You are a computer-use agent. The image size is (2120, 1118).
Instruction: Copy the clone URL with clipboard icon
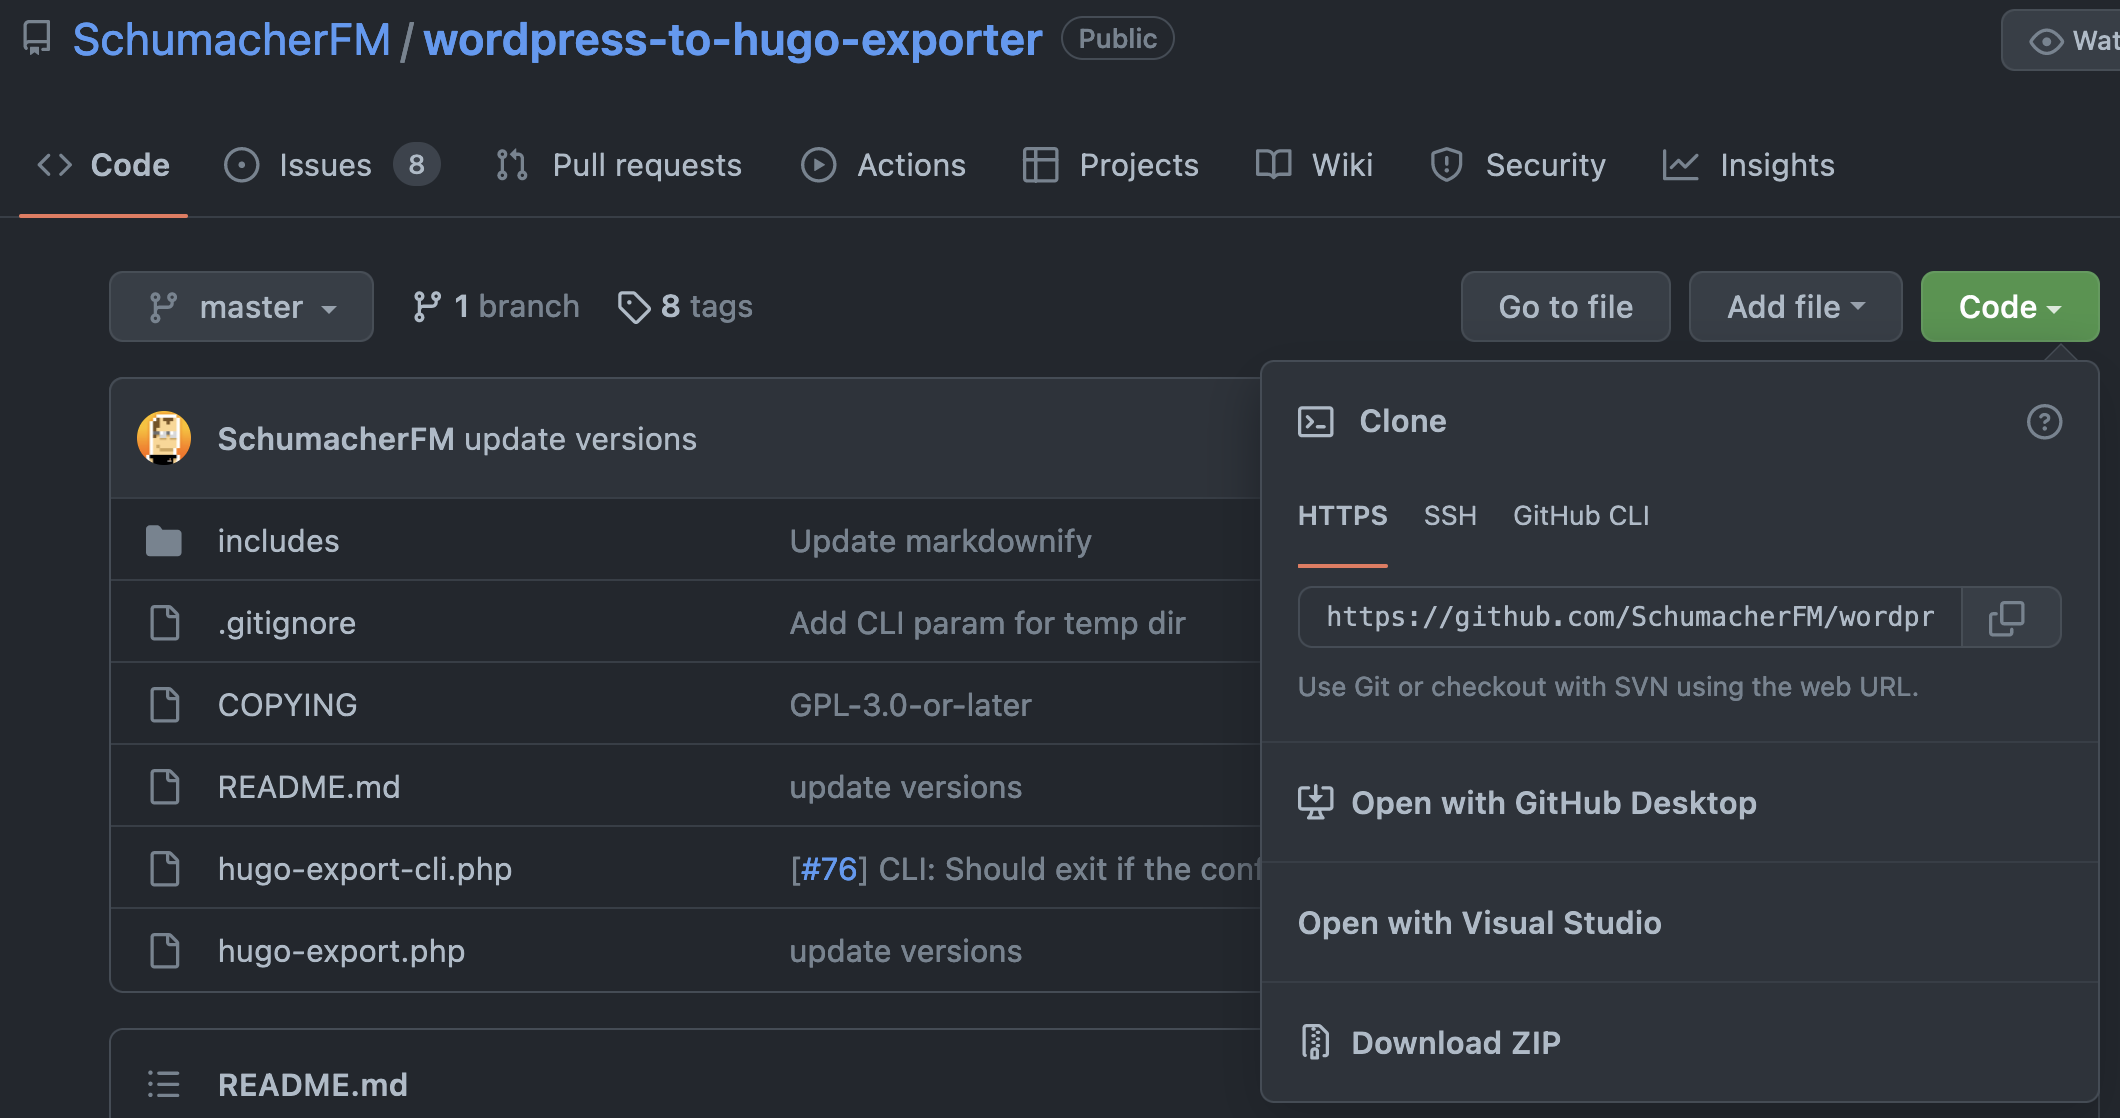click(2010, 617)
